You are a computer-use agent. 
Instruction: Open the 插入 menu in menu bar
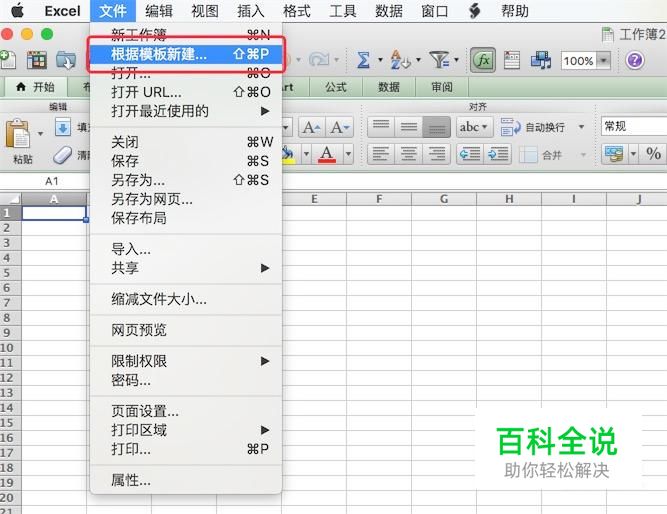coord(251,11)
